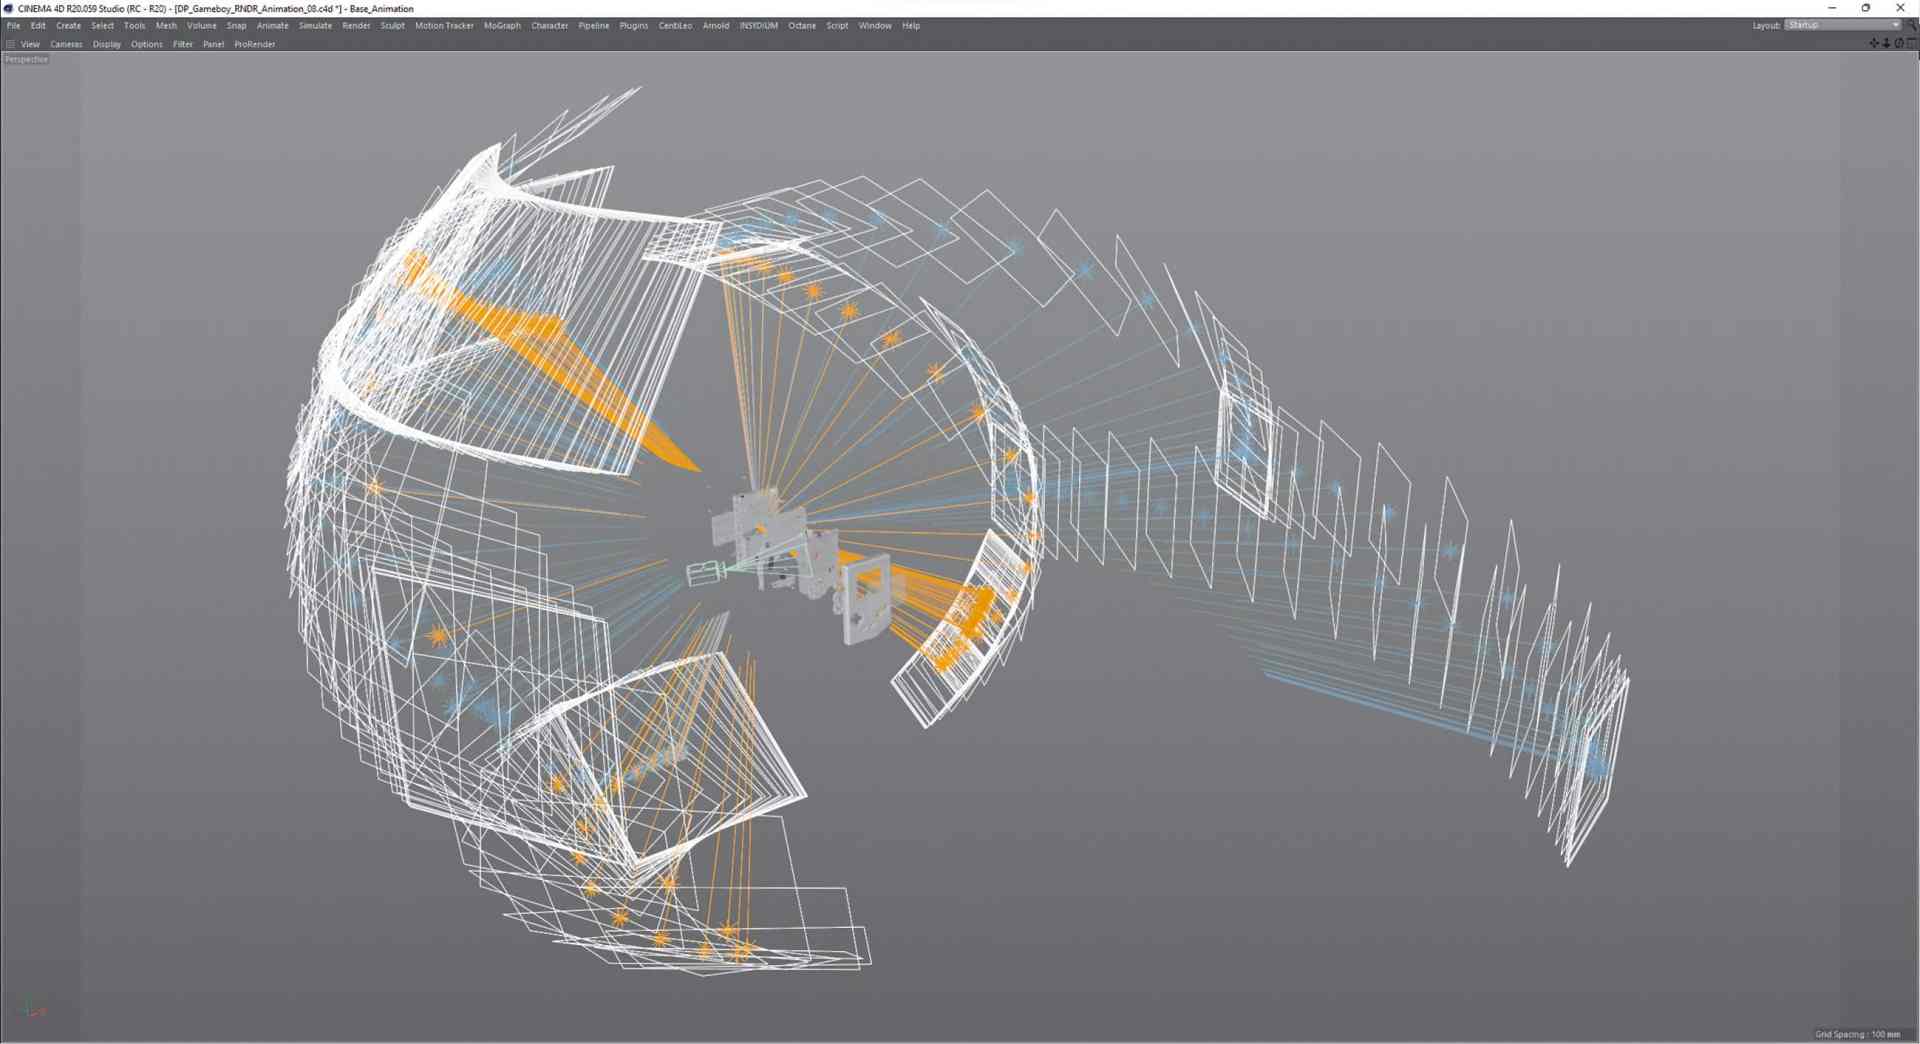Open the Layout dropdown showing Startup
1920x1044 pixels.
point(1840,25)
